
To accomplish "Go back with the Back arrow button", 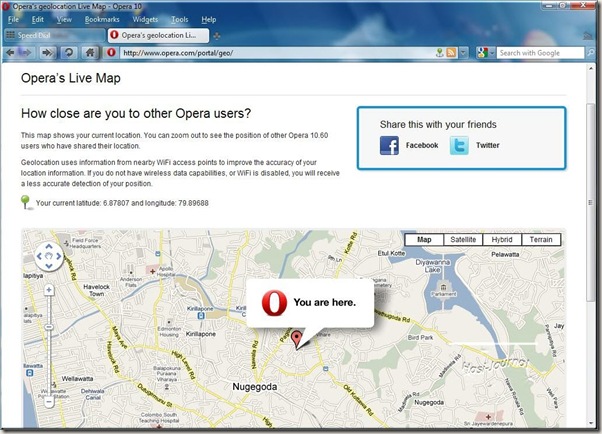I will click(10, 53).
